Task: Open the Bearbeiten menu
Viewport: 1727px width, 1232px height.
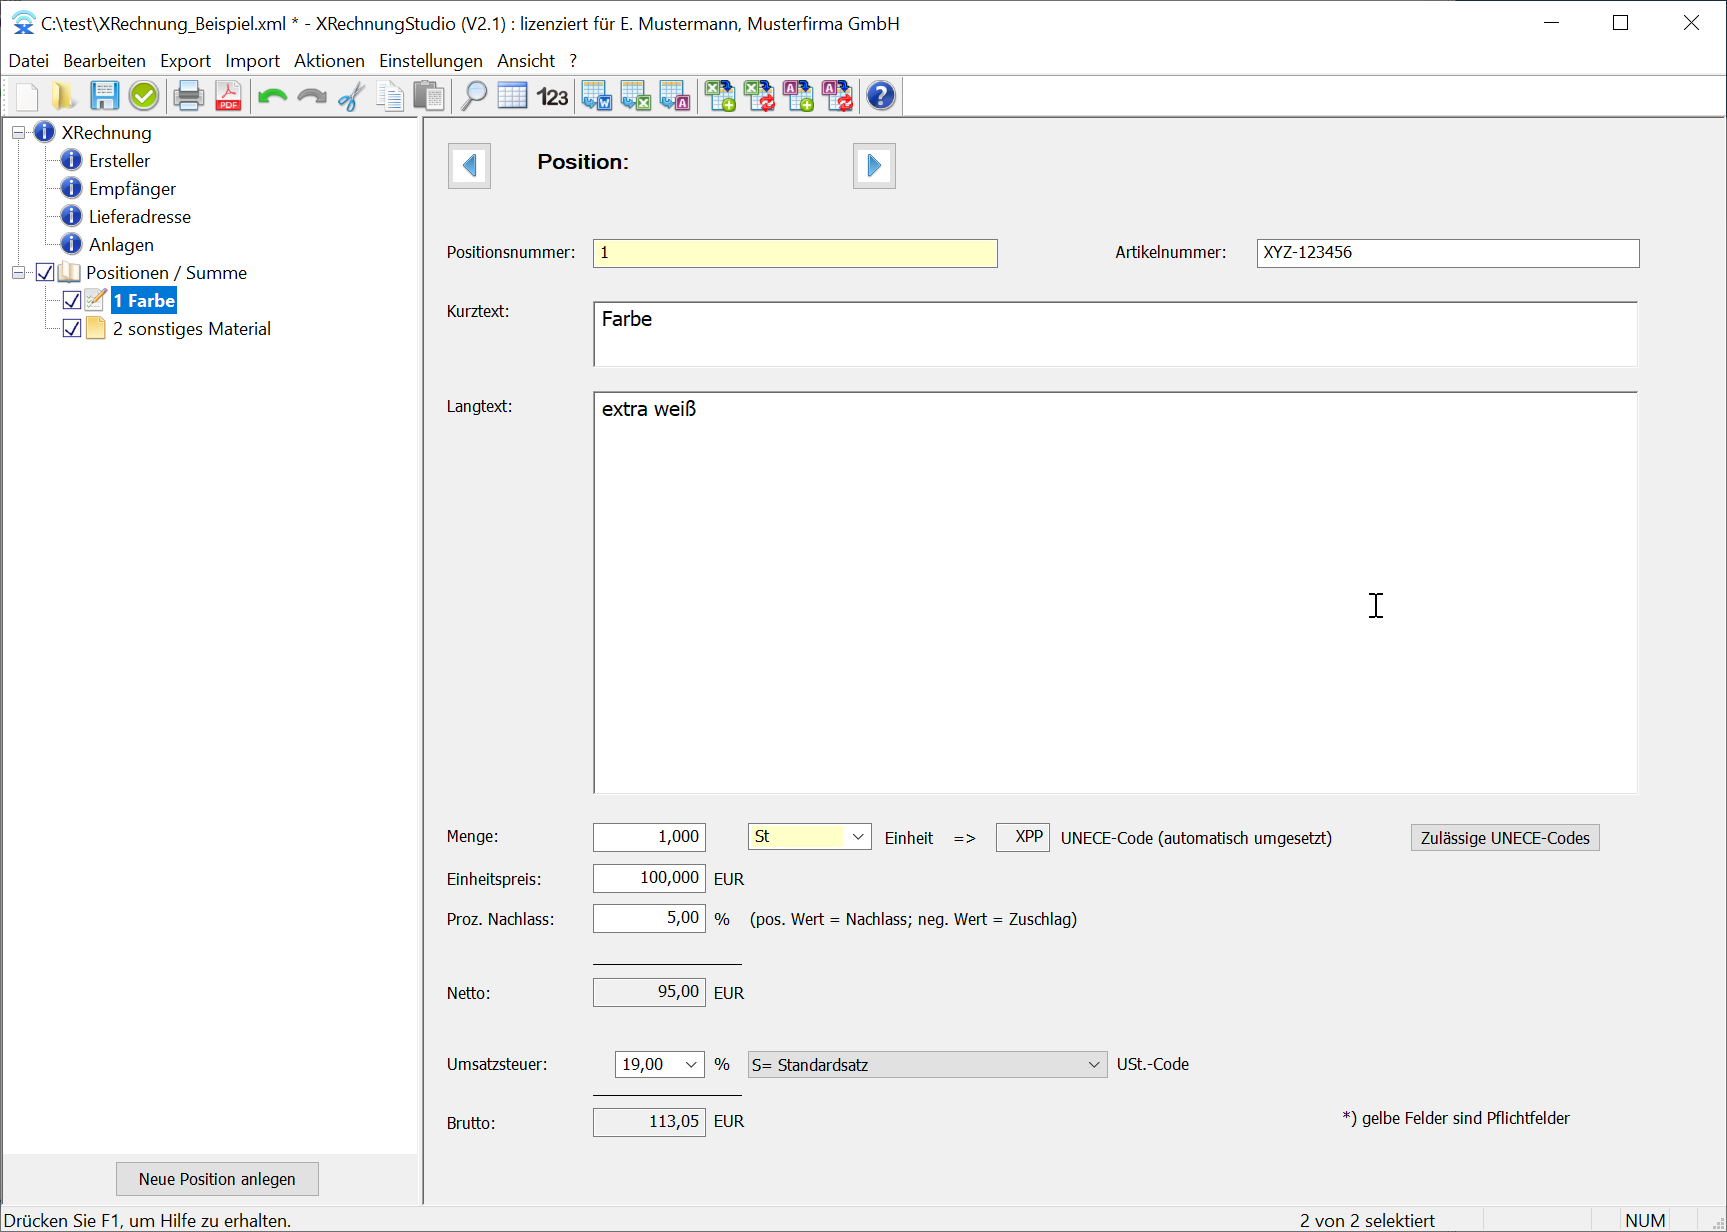Action: click(104, 61)
